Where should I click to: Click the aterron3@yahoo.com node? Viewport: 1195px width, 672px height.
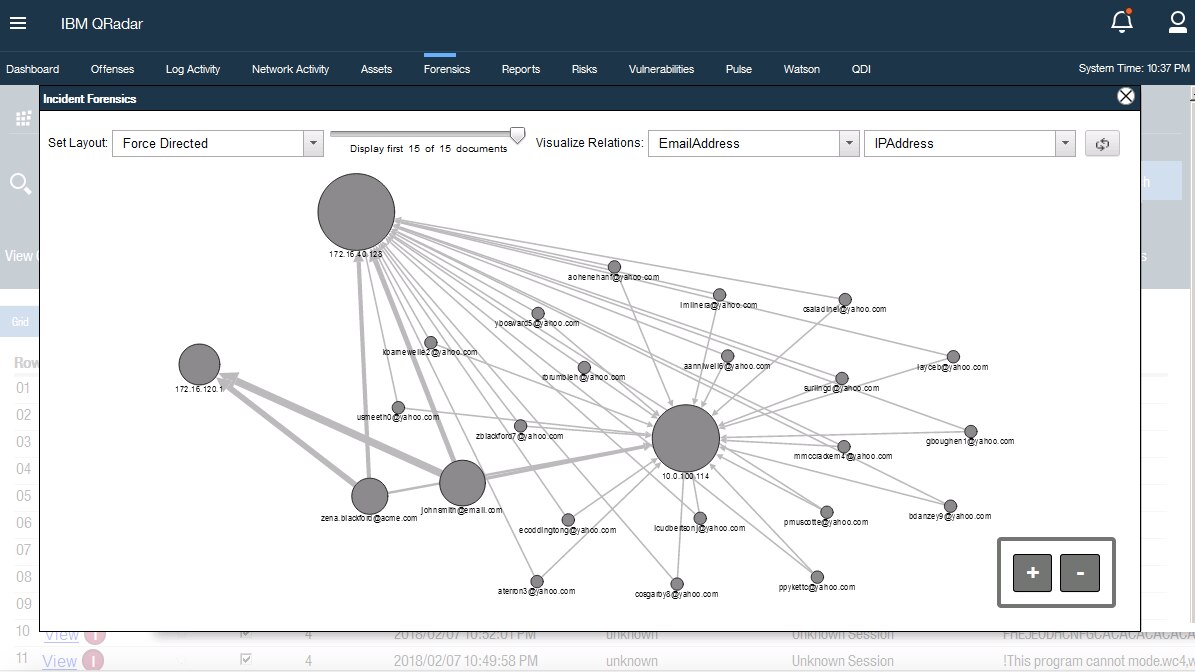(x=537, y=581)
